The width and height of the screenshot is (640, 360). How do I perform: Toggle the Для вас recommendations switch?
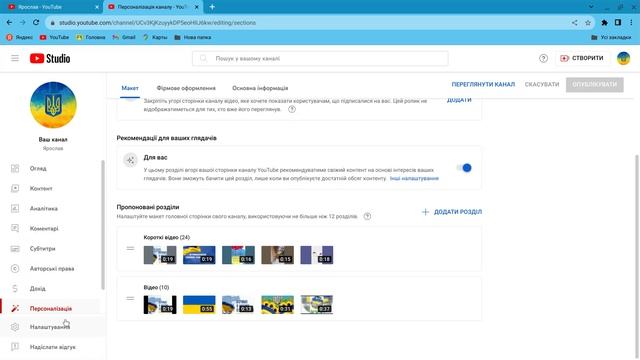point(464,168)
